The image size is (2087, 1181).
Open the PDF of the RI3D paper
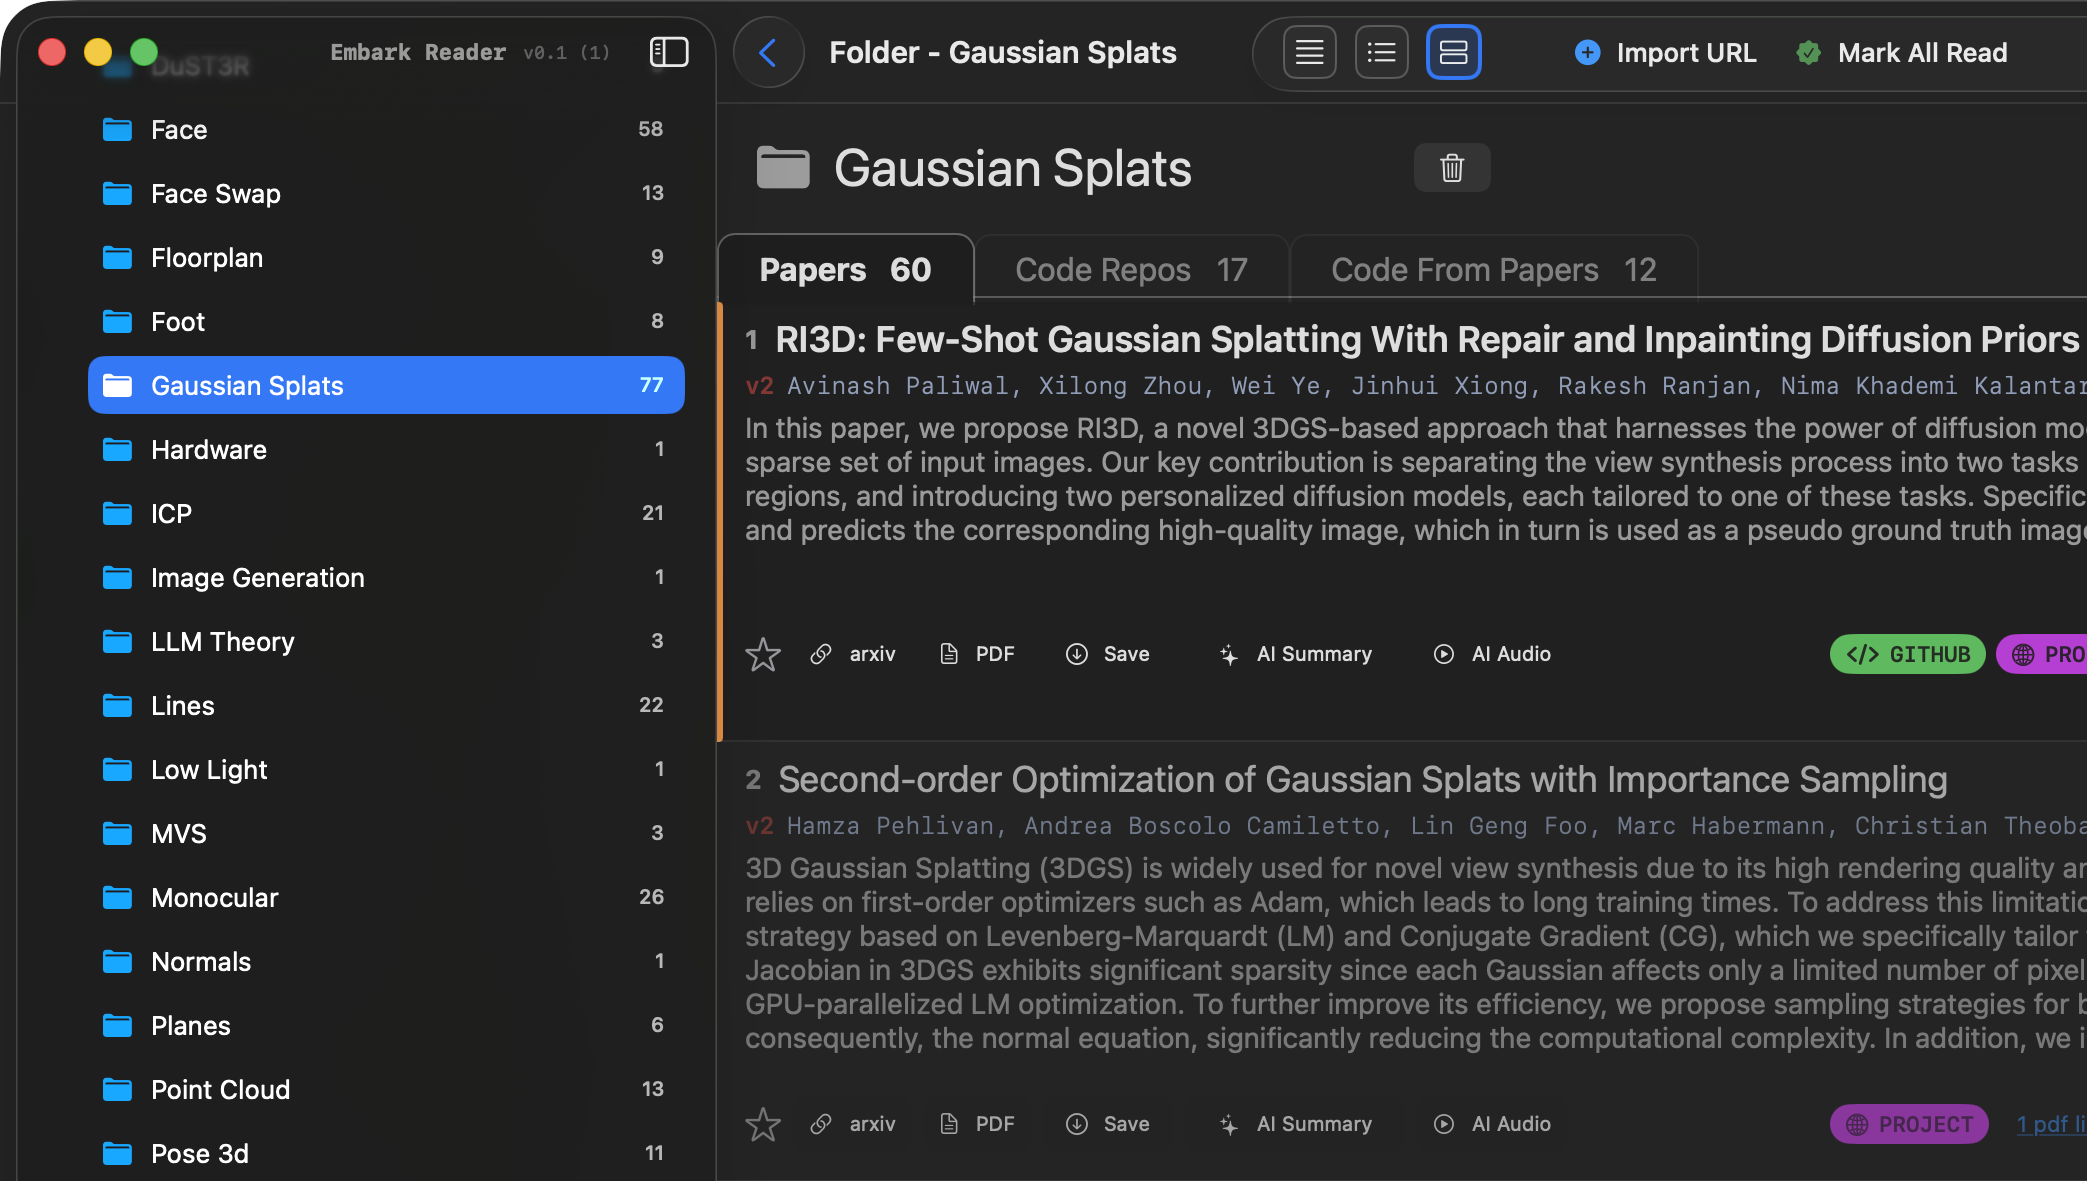(x=978, y=654)
